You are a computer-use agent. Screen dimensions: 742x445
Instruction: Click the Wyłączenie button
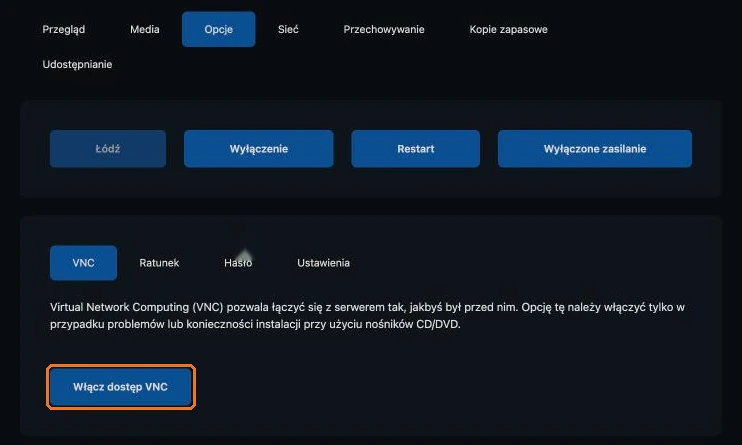[259, 149]
